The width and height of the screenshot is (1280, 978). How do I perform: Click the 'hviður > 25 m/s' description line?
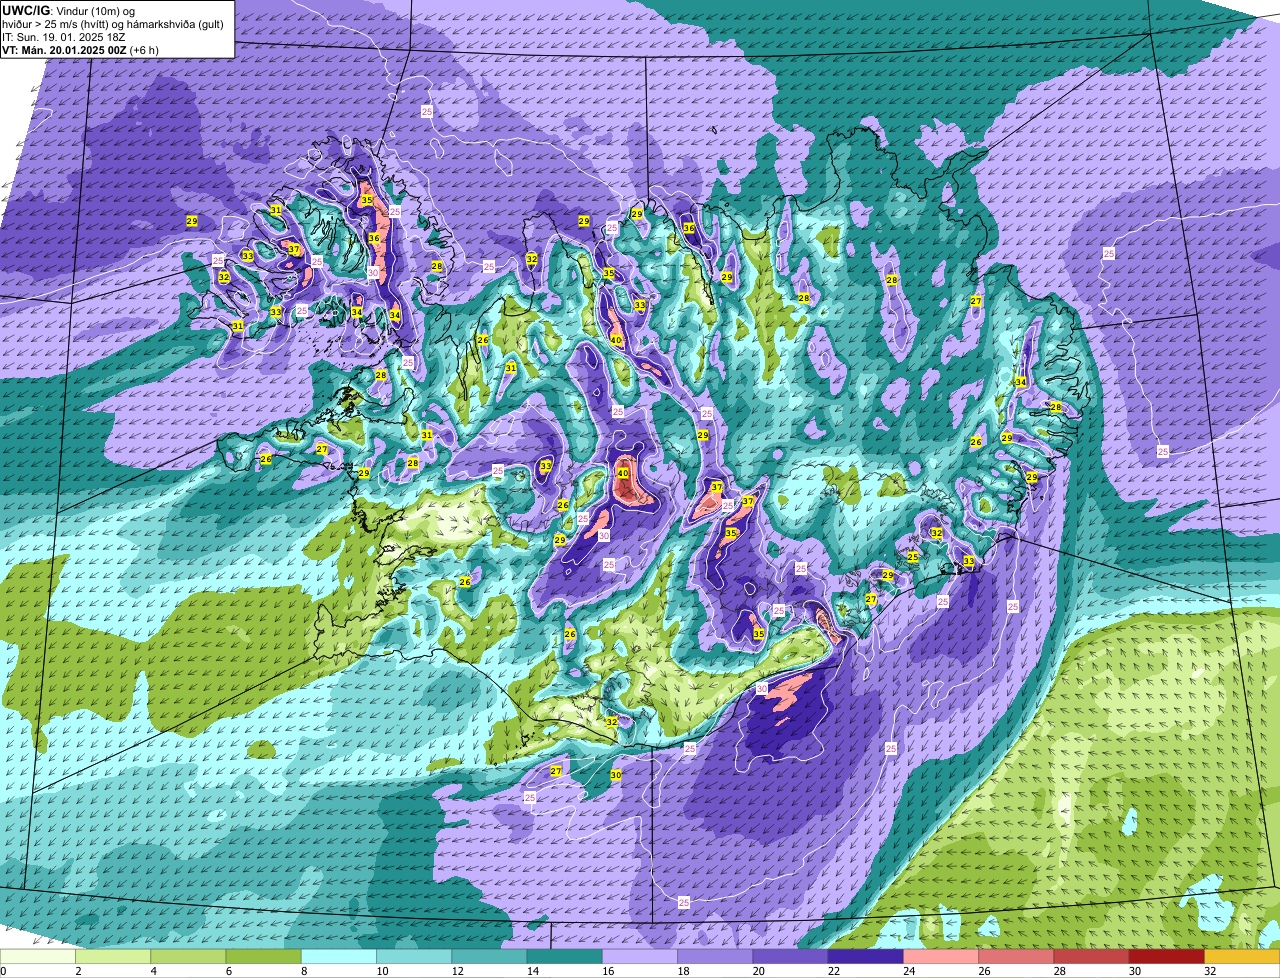[x=113, y=24]
